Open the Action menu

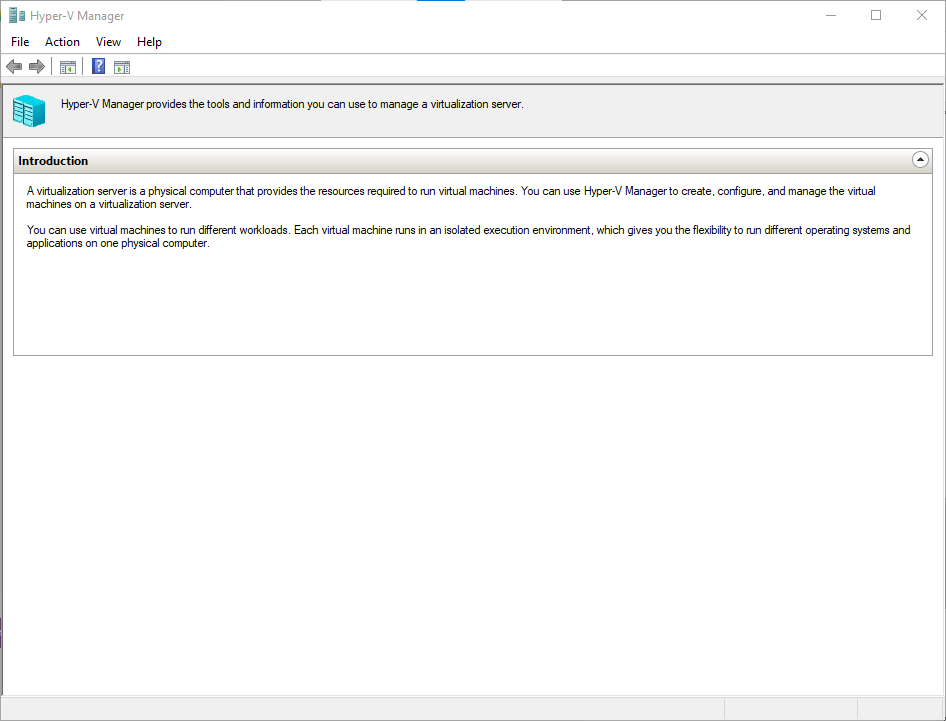click(62, 42)
